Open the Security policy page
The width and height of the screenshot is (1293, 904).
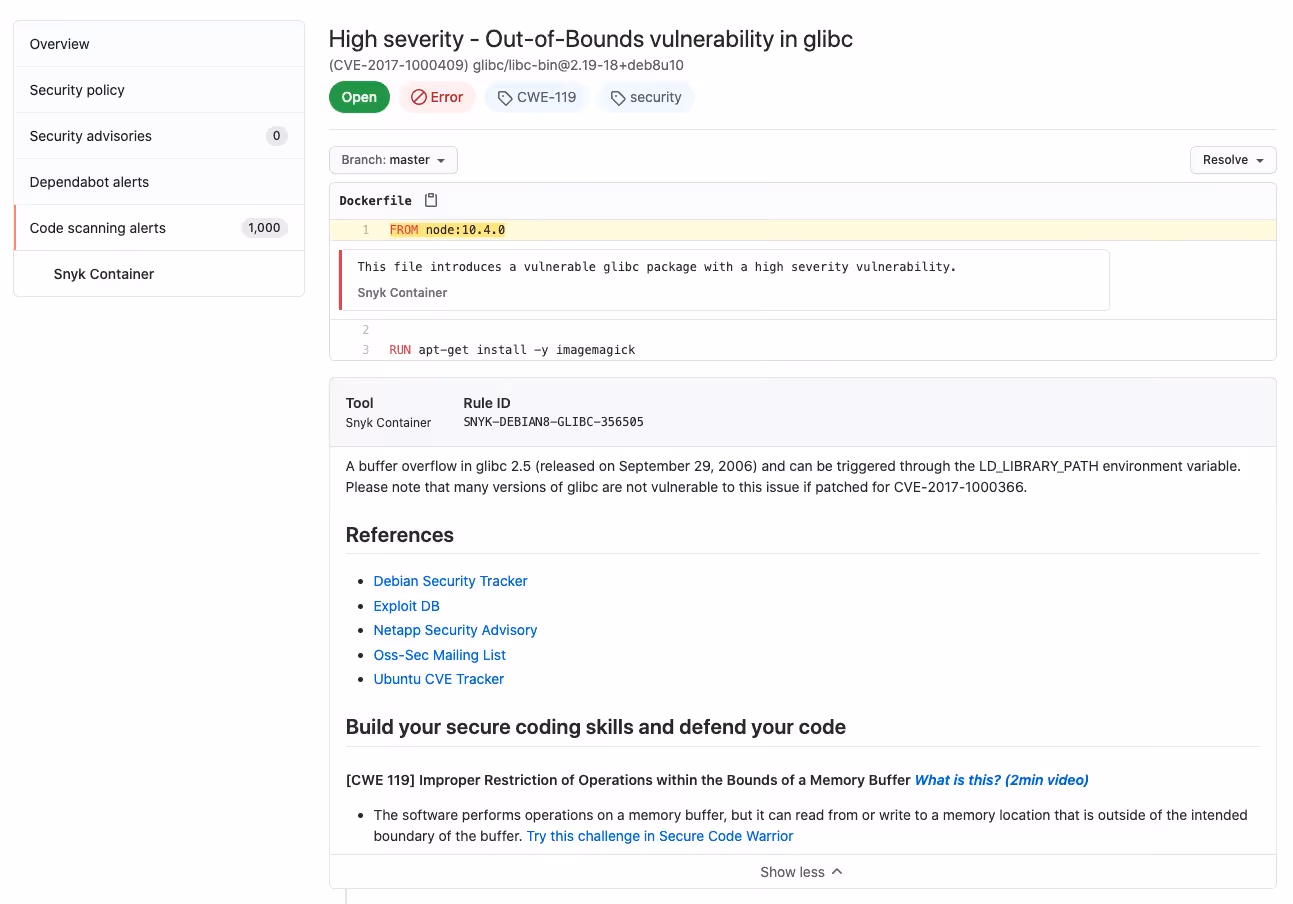click(77, 90)
